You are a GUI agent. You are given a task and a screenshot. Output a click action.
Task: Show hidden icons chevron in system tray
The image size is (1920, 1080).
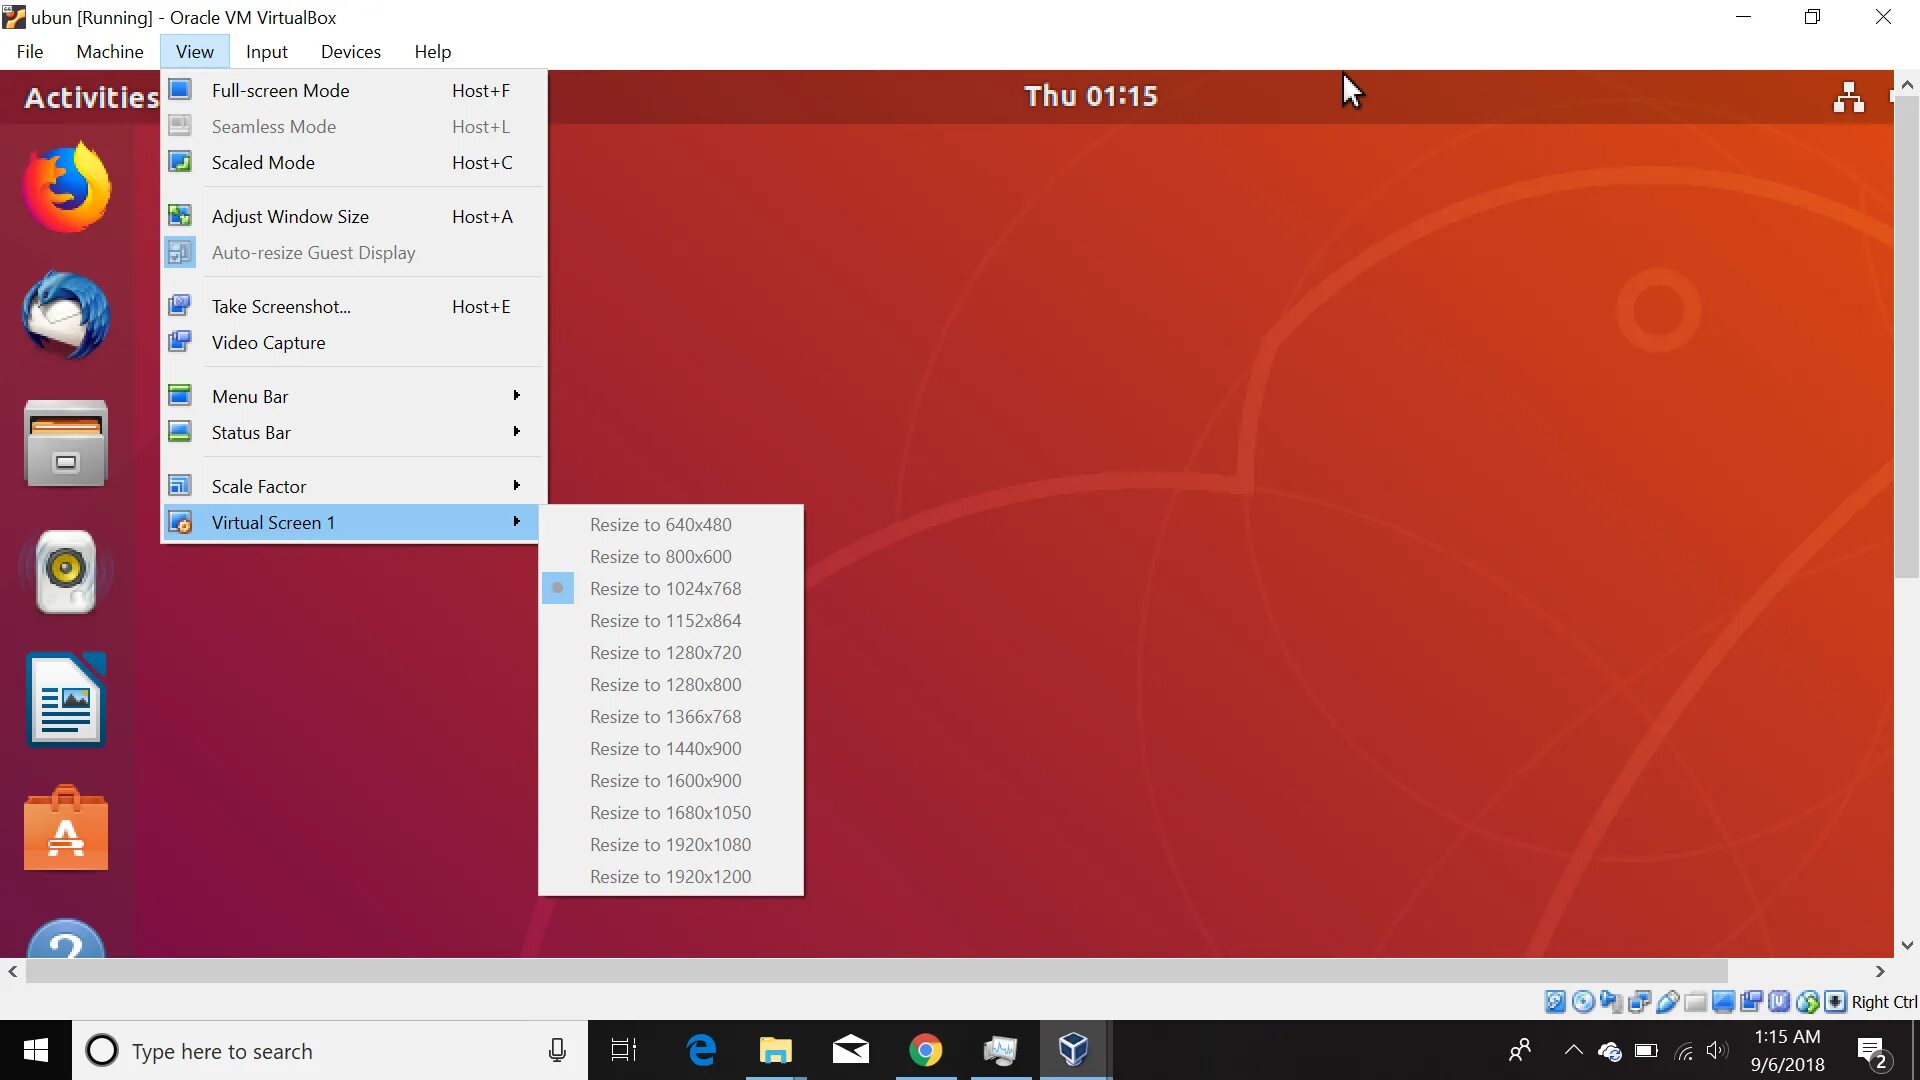[x=1573, y=1050]
